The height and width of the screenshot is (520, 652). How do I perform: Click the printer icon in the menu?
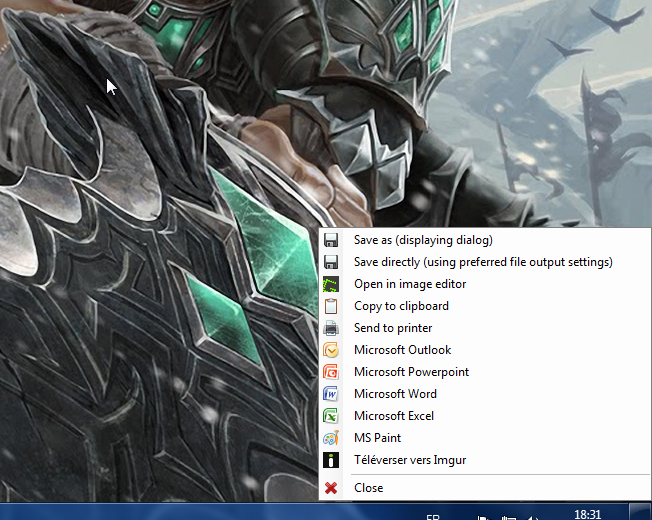click(x=331, y=328)
